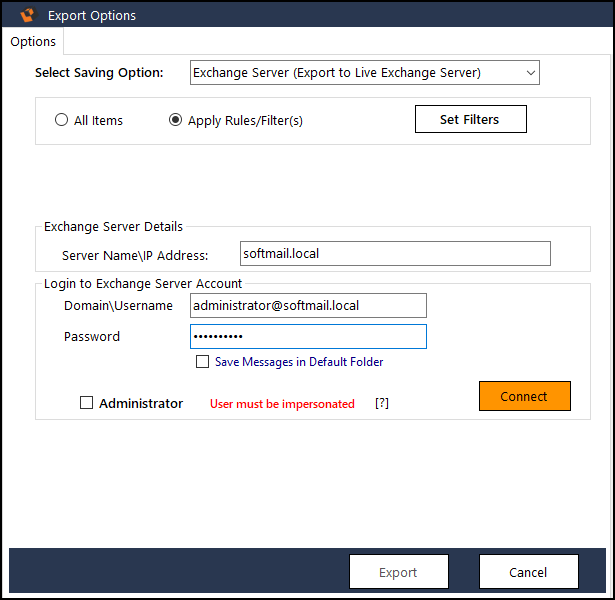Image resolution: width=615 pixels, height=600 pixels.
Task: Click the Export Options title bar text
Action: (92, 16)
